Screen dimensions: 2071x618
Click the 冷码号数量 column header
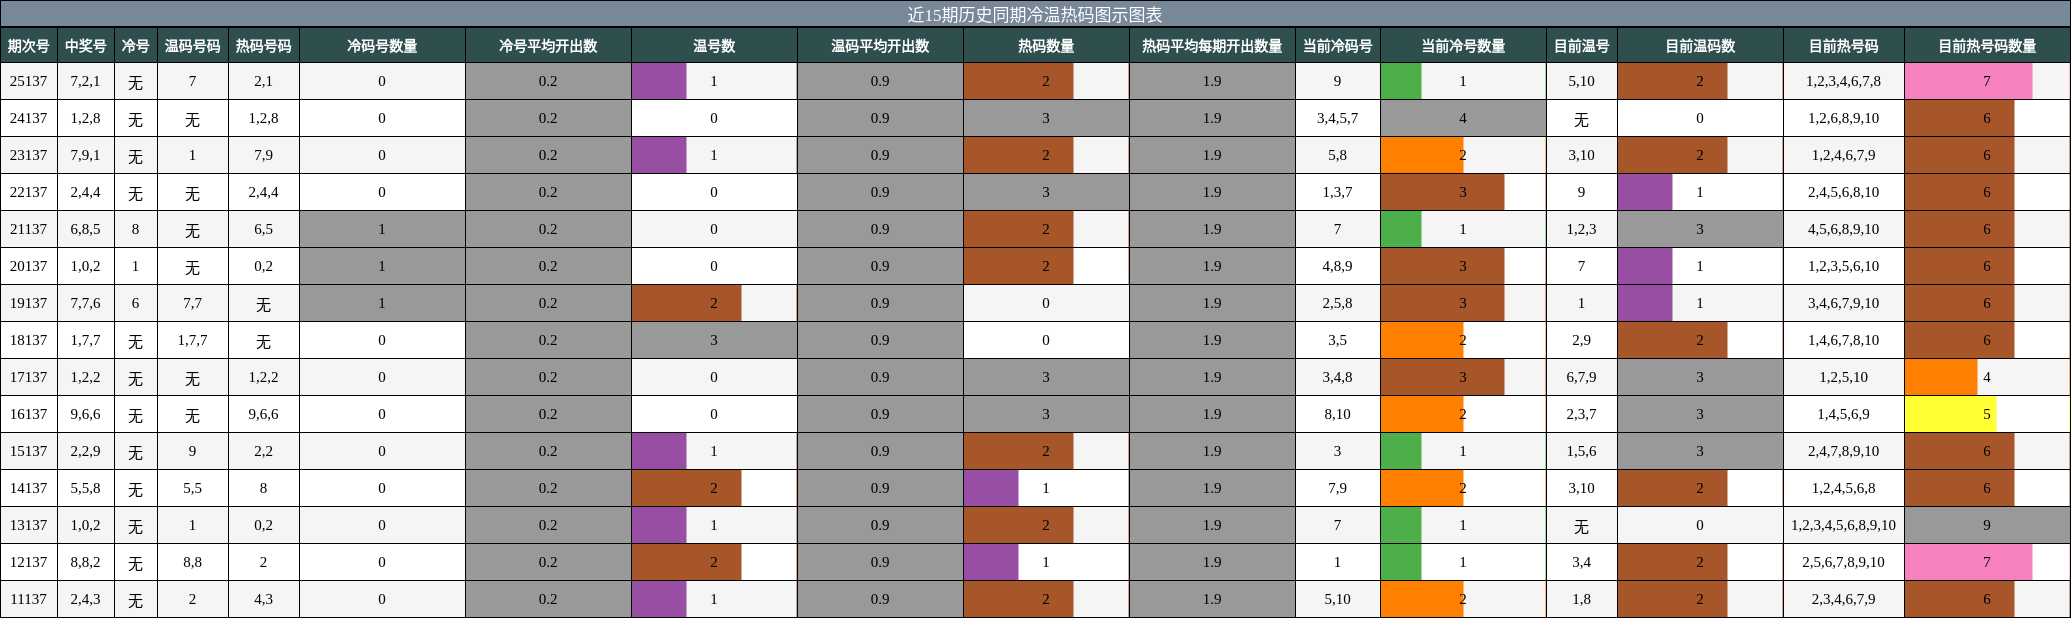(382, 45)
